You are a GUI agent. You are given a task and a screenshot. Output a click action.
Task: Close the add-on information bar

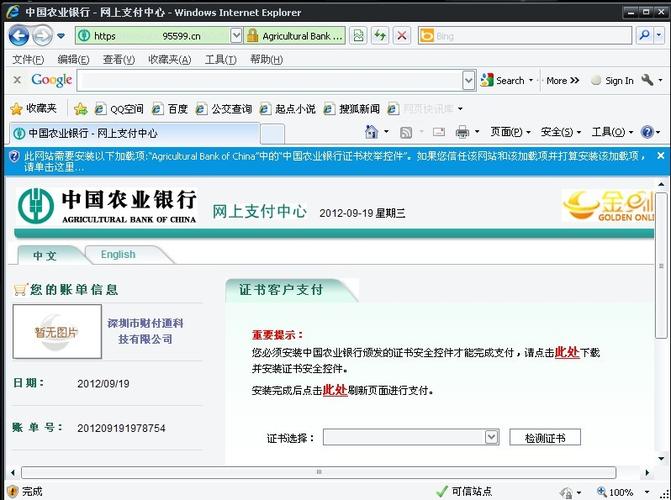point(661,156)
